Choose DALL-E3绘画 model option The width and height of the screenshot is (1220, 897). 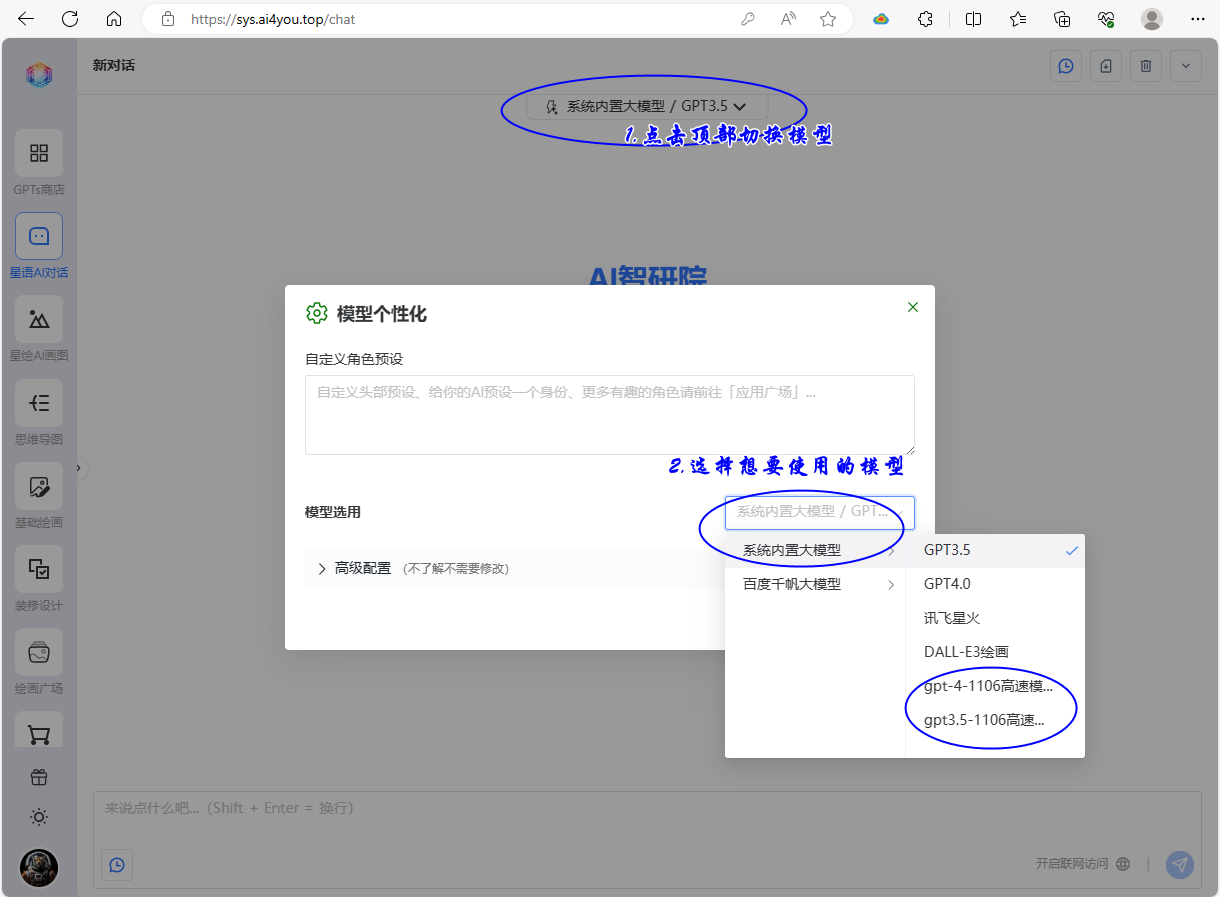click(995, 652)
